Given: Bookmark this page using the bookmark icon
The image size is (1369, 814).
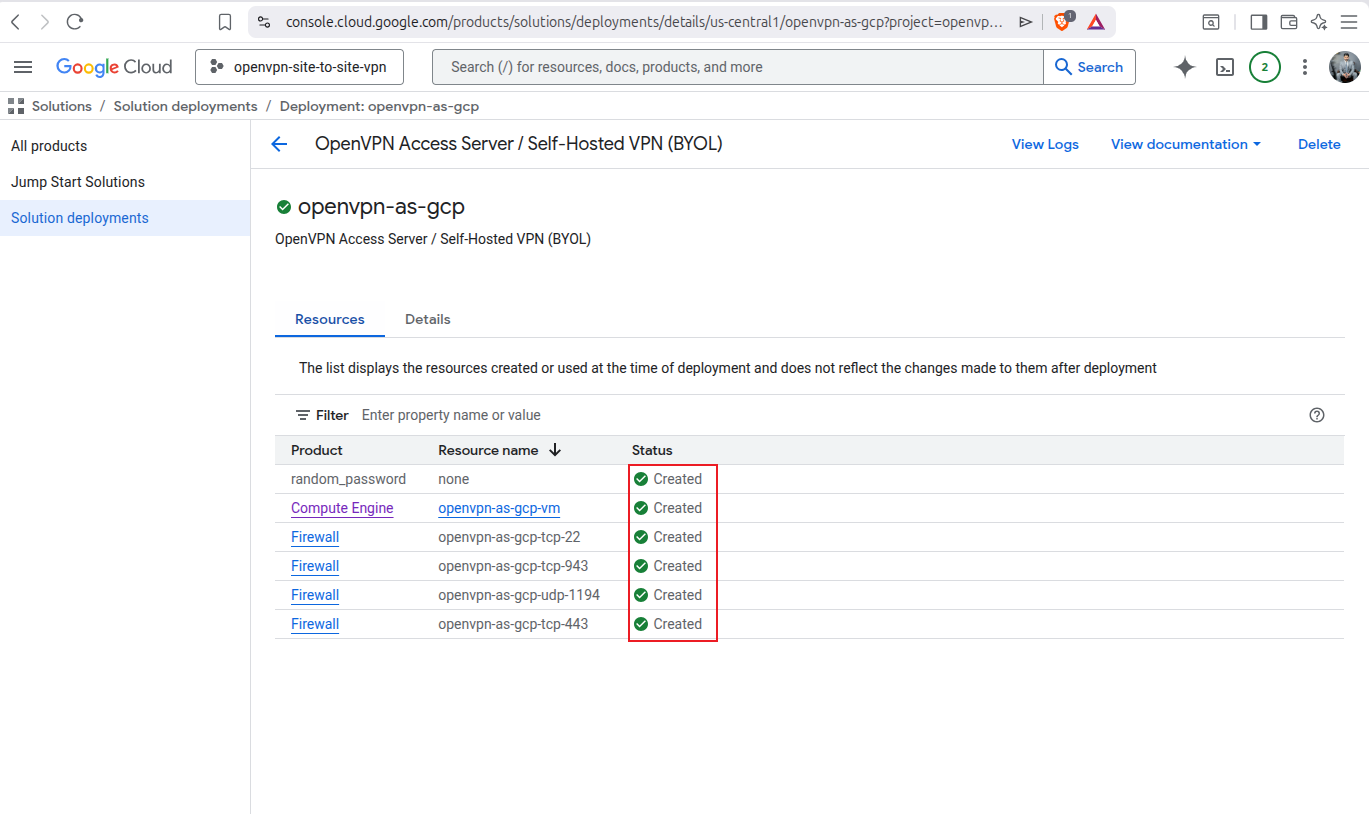Looking at the screenshot, I should tap(225, 22).
